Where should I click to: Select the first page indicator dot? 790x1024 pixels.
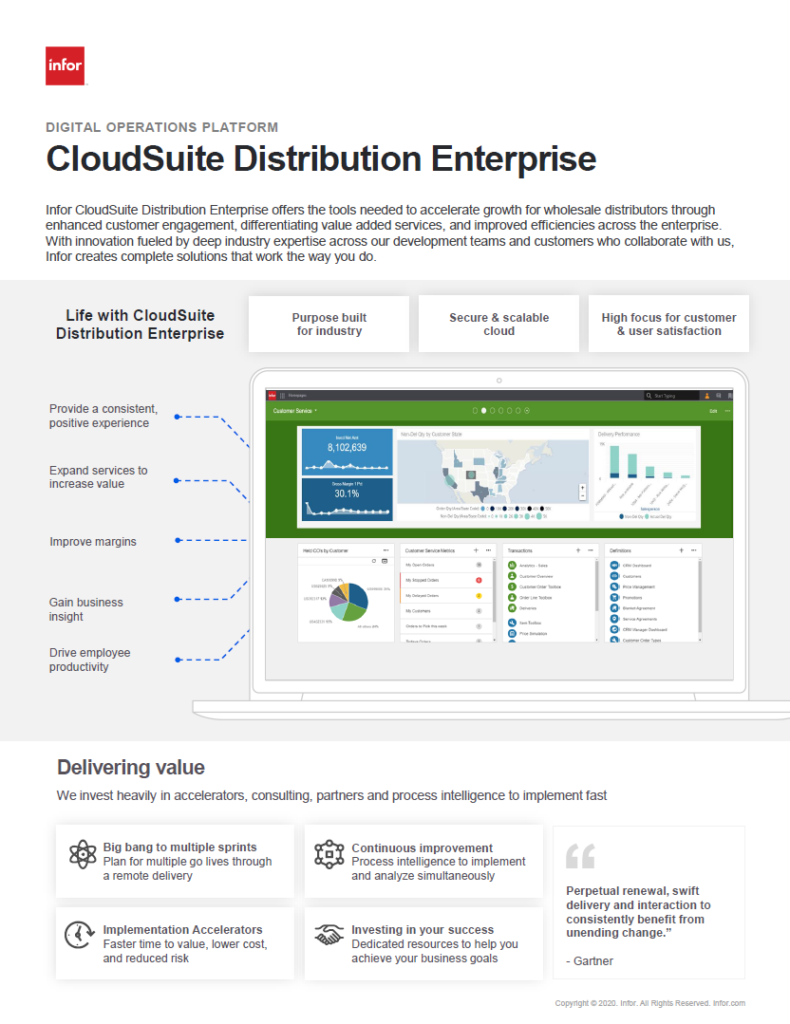tap(475, 411)
